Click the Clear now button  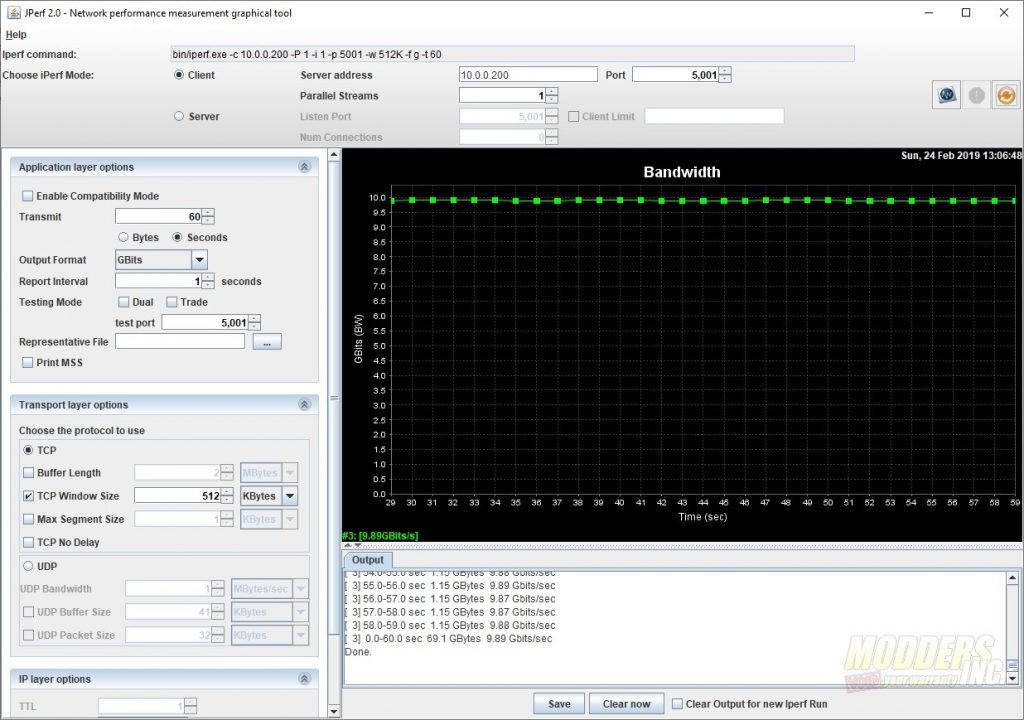point(626,704)
